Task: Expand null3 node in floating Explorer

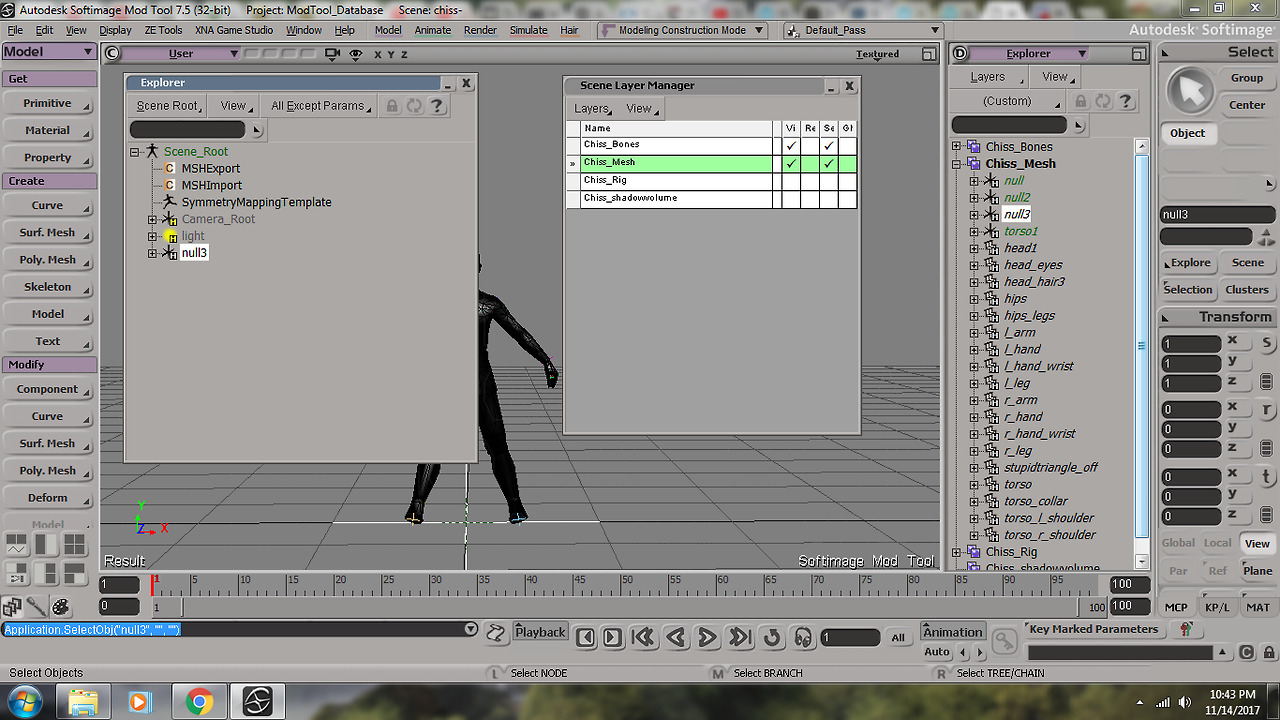Action: click(152, 253)
